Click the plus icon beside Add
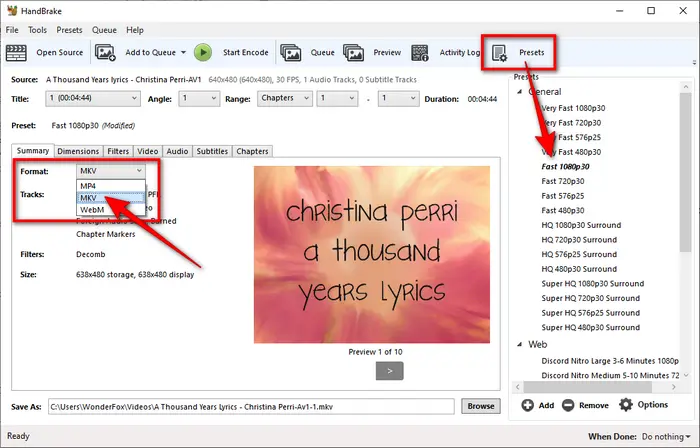Image resolution: width=700 pixels, height=448 pixels. point(527,405)
